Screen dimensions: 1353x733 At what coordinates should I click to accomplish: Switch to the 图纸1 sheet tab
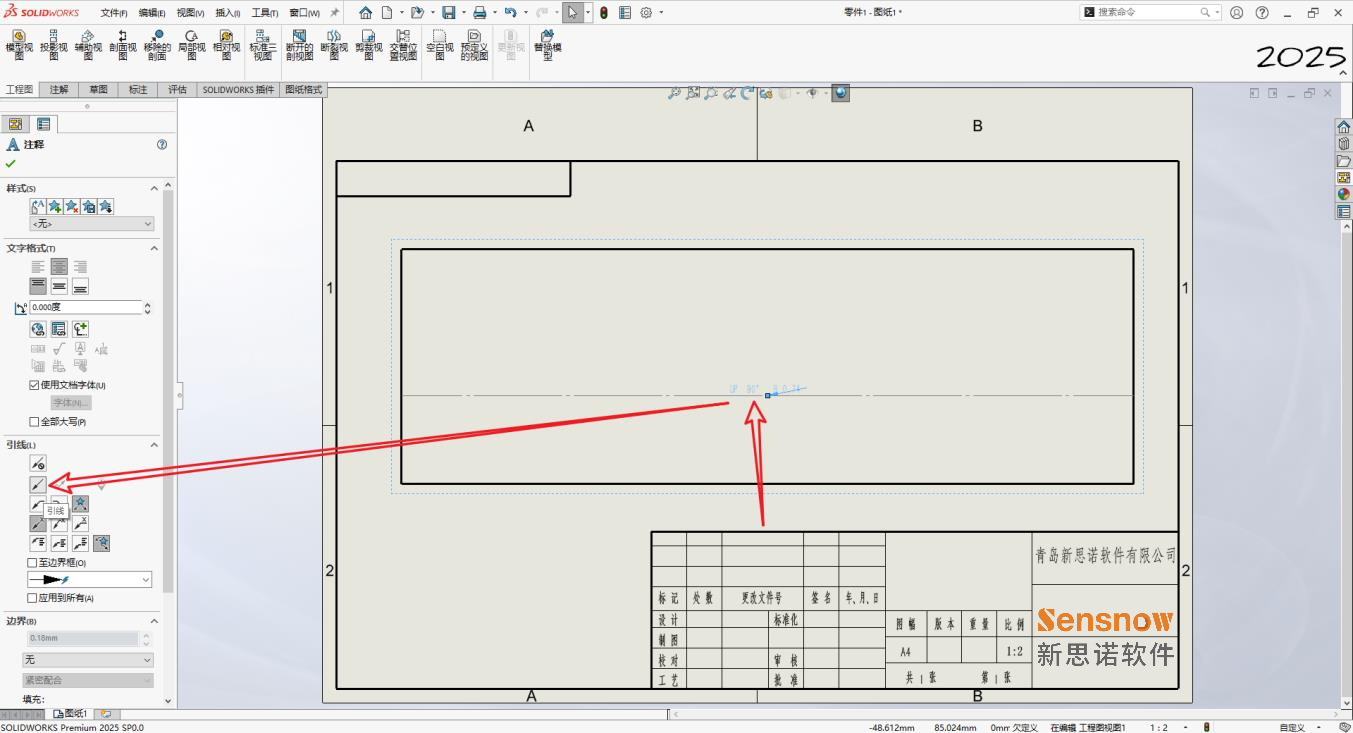(x=71, y=714)
